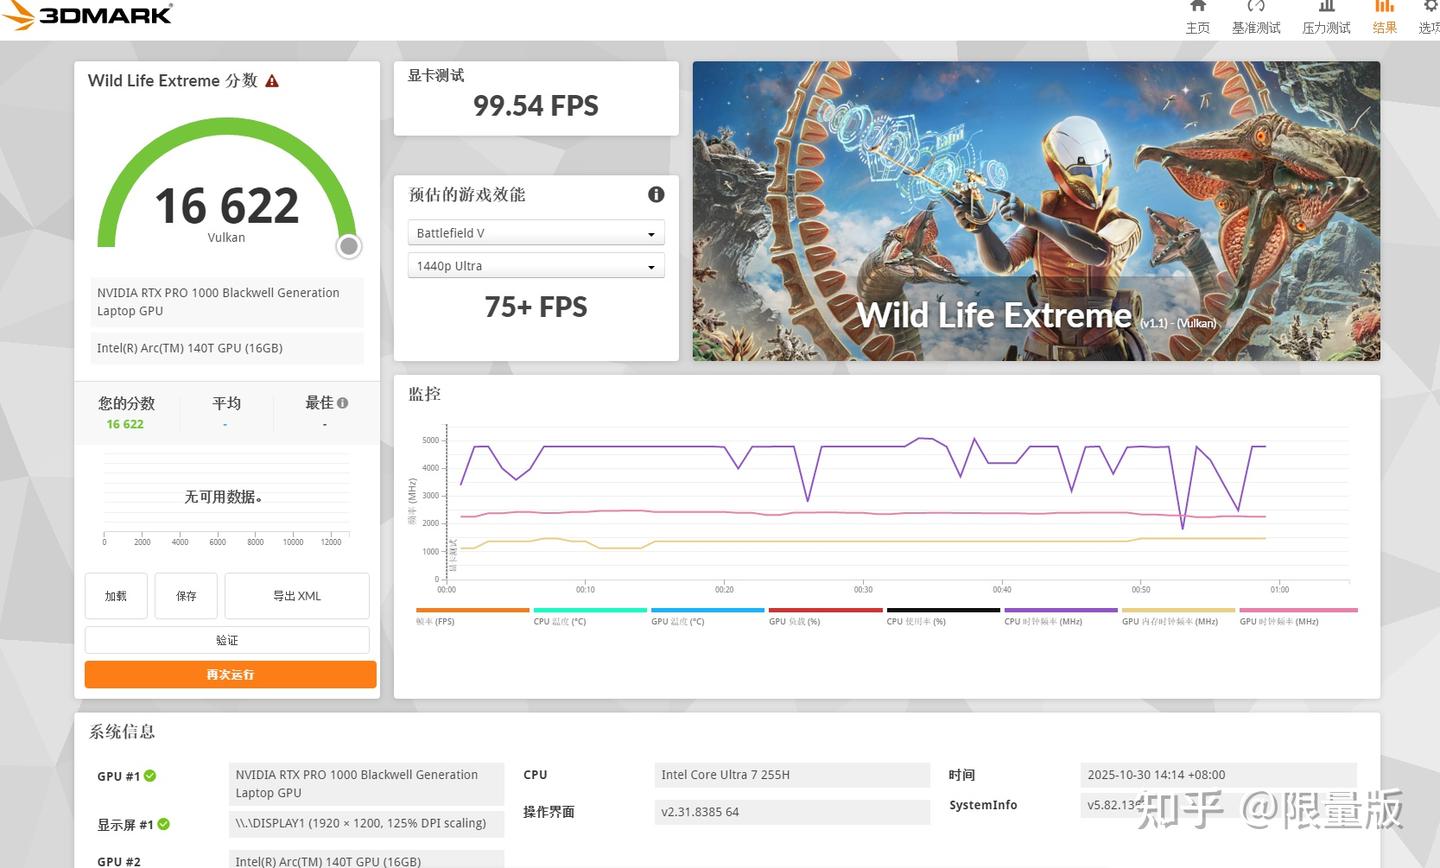The width and height of the screenshot is (1440, 868).
Task: Select the Intel(R) Arc(TM) 140T entry under the score gauge
Action: [227, 348]
